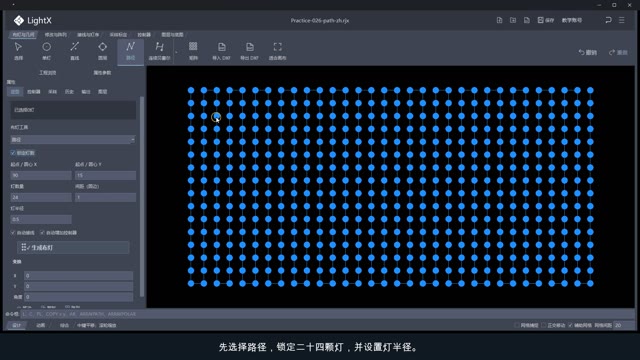
Task: Toggle the auto wiring checkbox
Action: click(13, 233)
